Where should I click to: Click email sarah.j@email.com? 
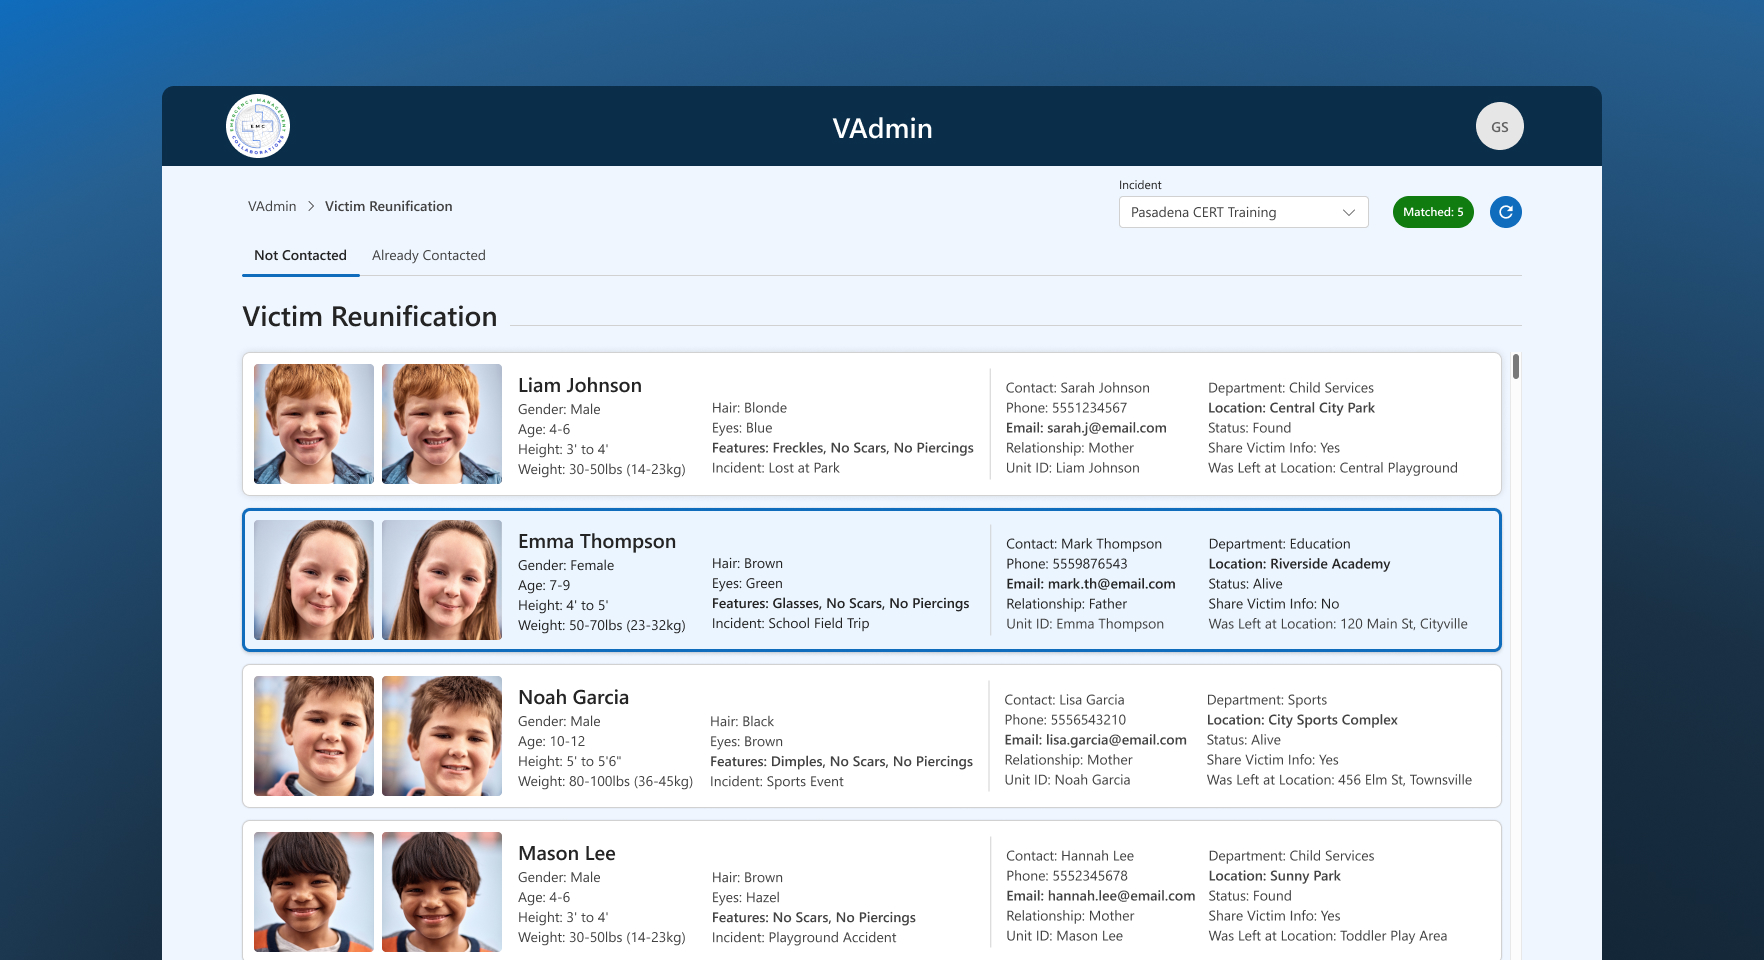click(x=1086, y=428)
